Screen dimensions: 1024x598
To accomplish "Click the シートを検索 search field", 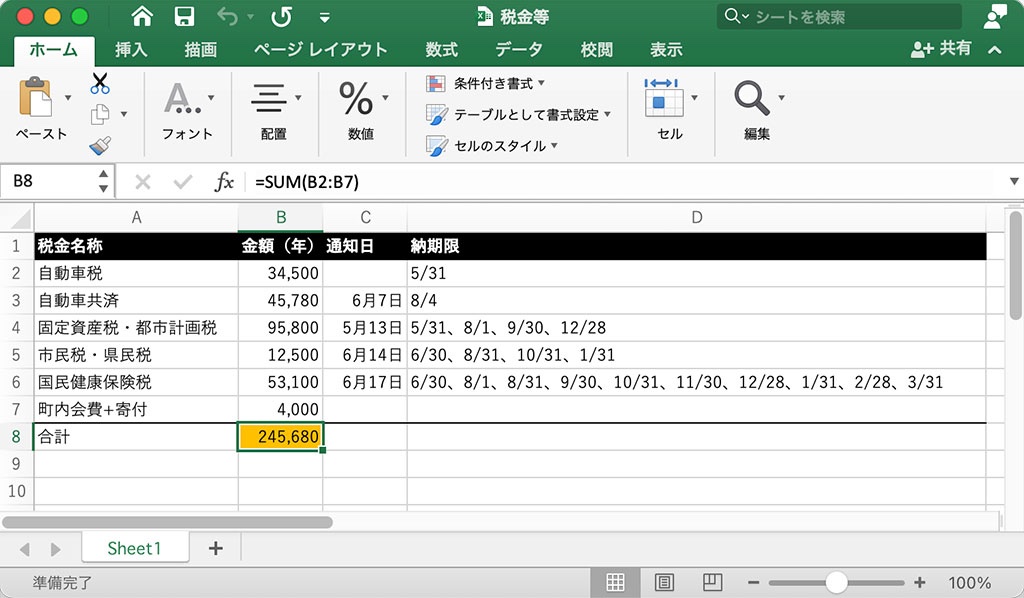I will point(840,16).
